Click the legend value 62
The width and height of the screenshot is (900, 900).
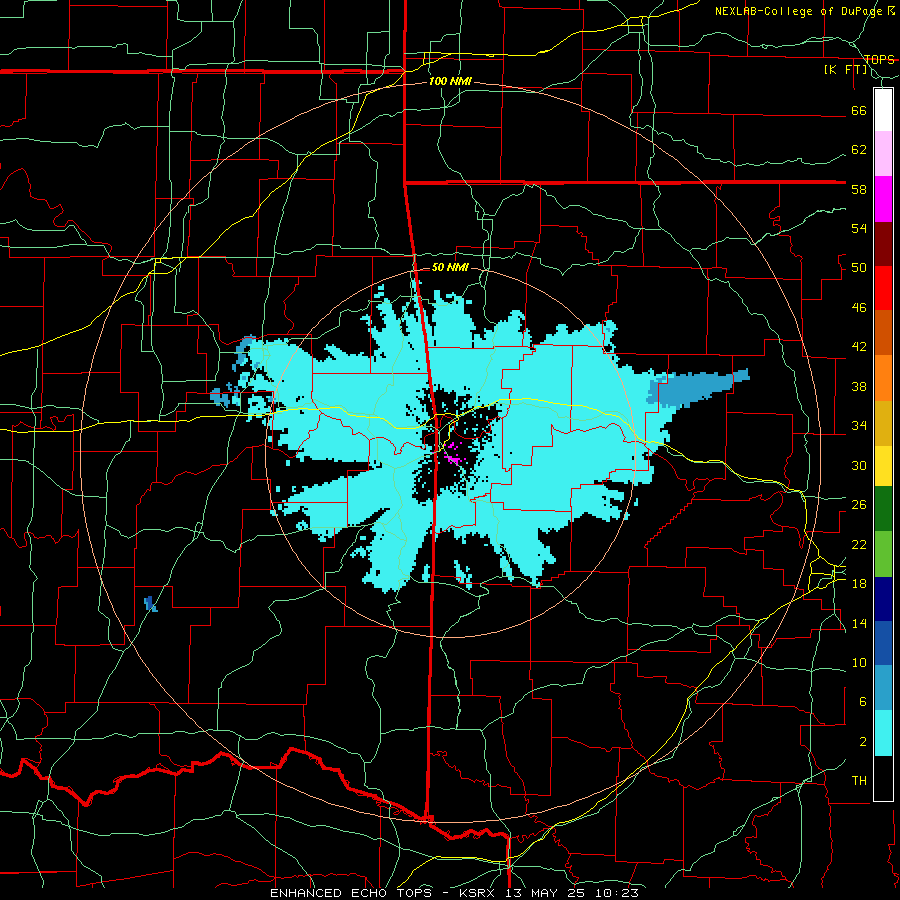(x=859, y=150)
